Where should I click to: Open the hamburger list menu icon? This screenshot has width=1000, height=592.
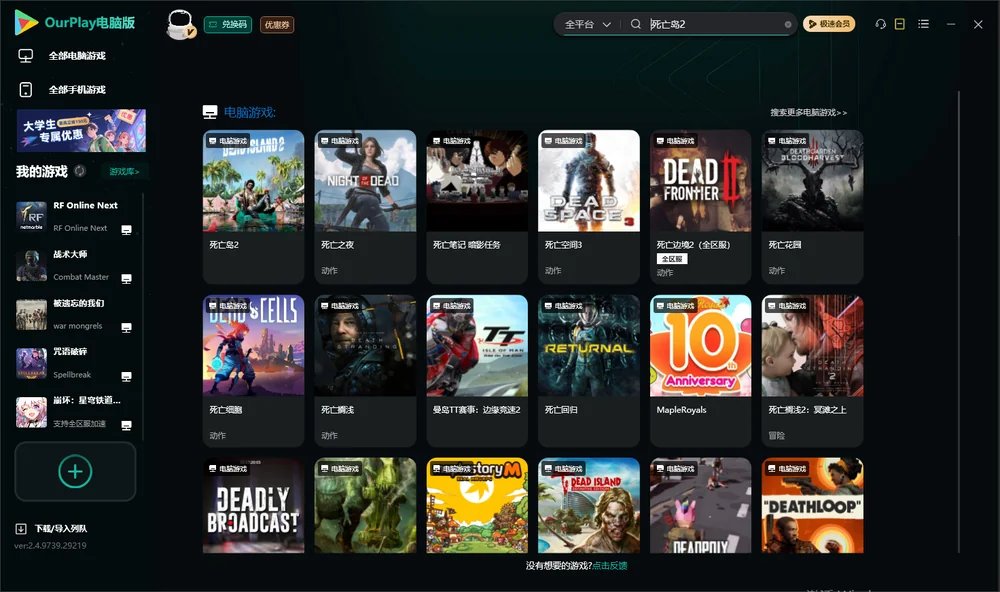point(923,24)
